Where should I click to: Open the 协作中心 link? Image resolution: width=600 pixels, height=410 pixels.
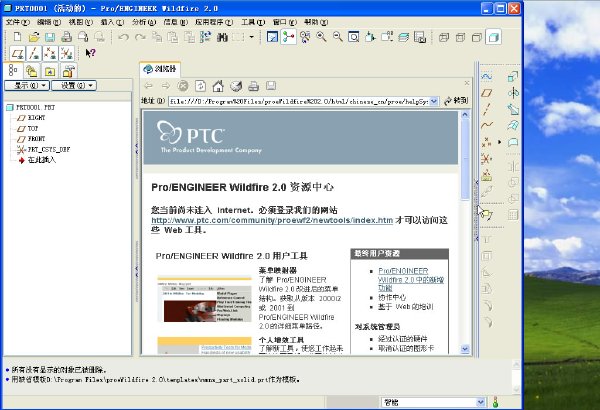(x=392, y=297)
